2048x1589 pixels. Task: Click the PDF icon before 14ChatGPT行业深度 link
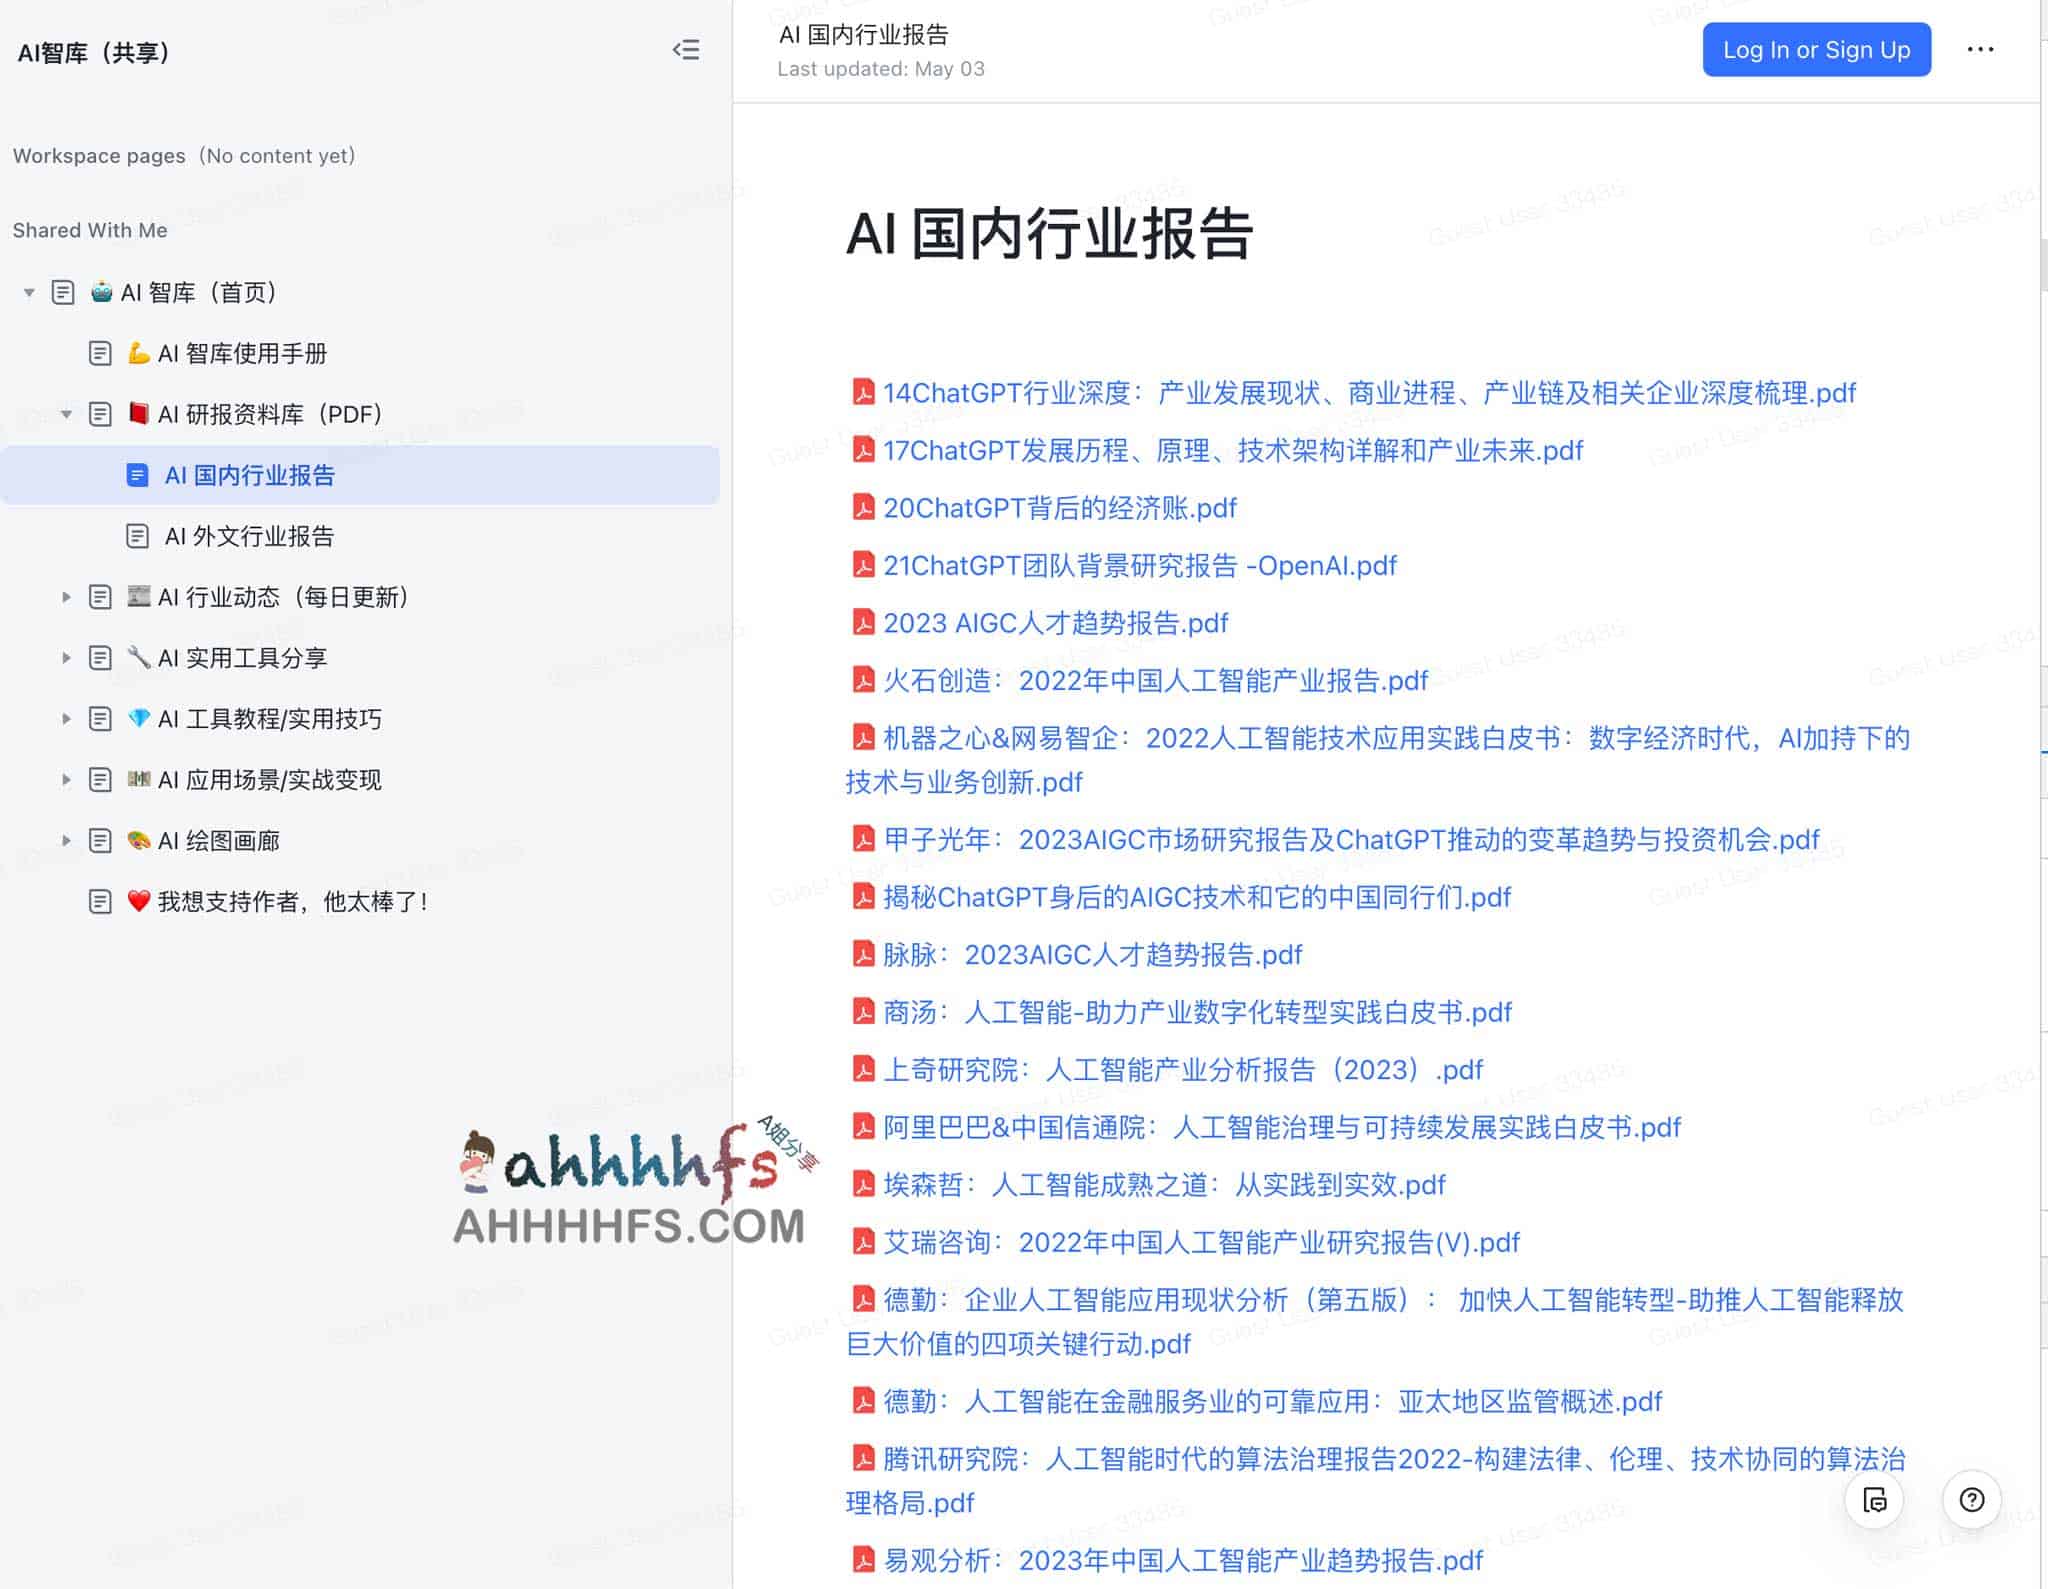(x=862, y=393)
